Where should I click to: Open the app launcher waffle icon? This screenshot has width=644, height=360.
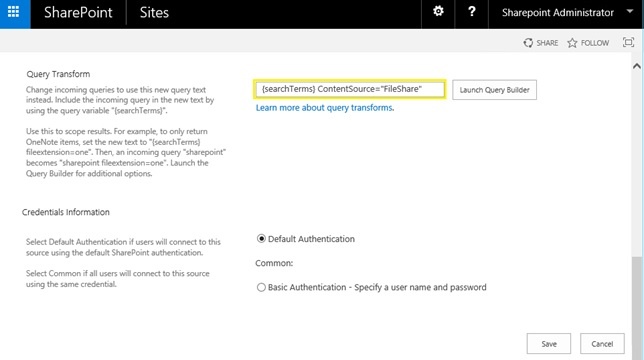14,12
